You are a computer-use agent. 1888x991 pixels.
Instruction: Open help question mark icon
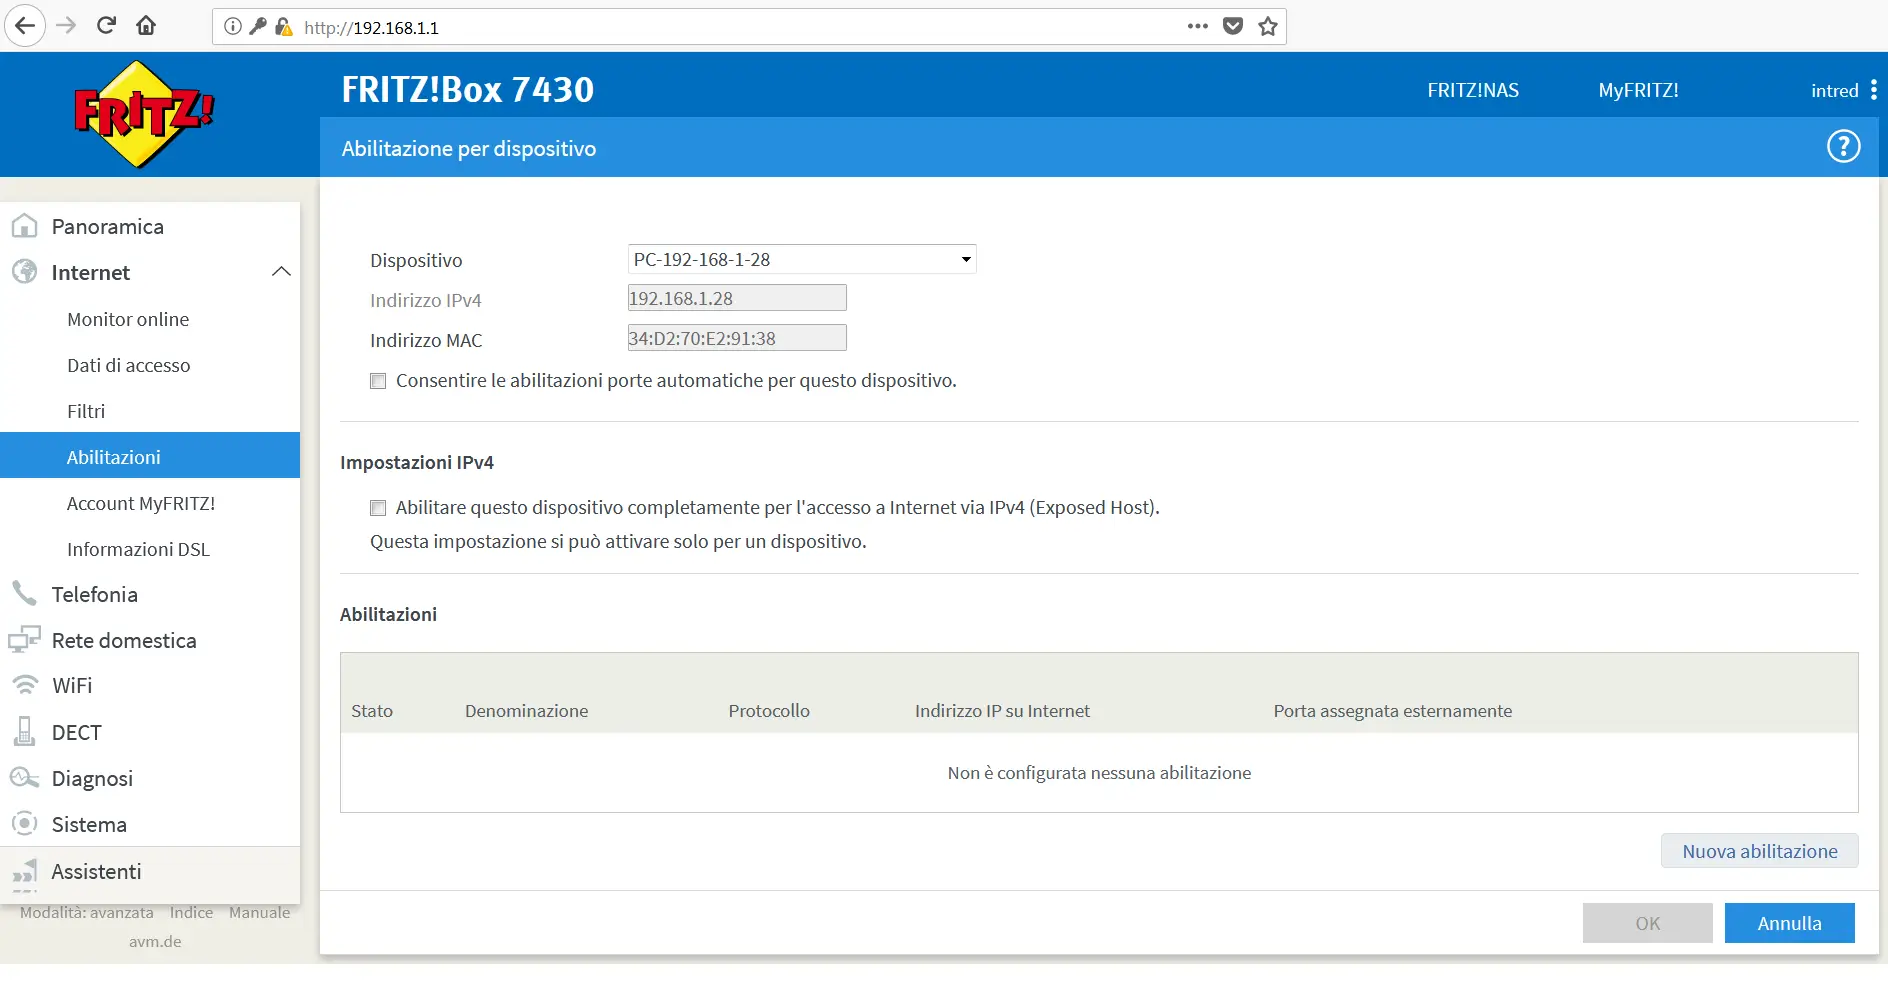coord(1843,147)
